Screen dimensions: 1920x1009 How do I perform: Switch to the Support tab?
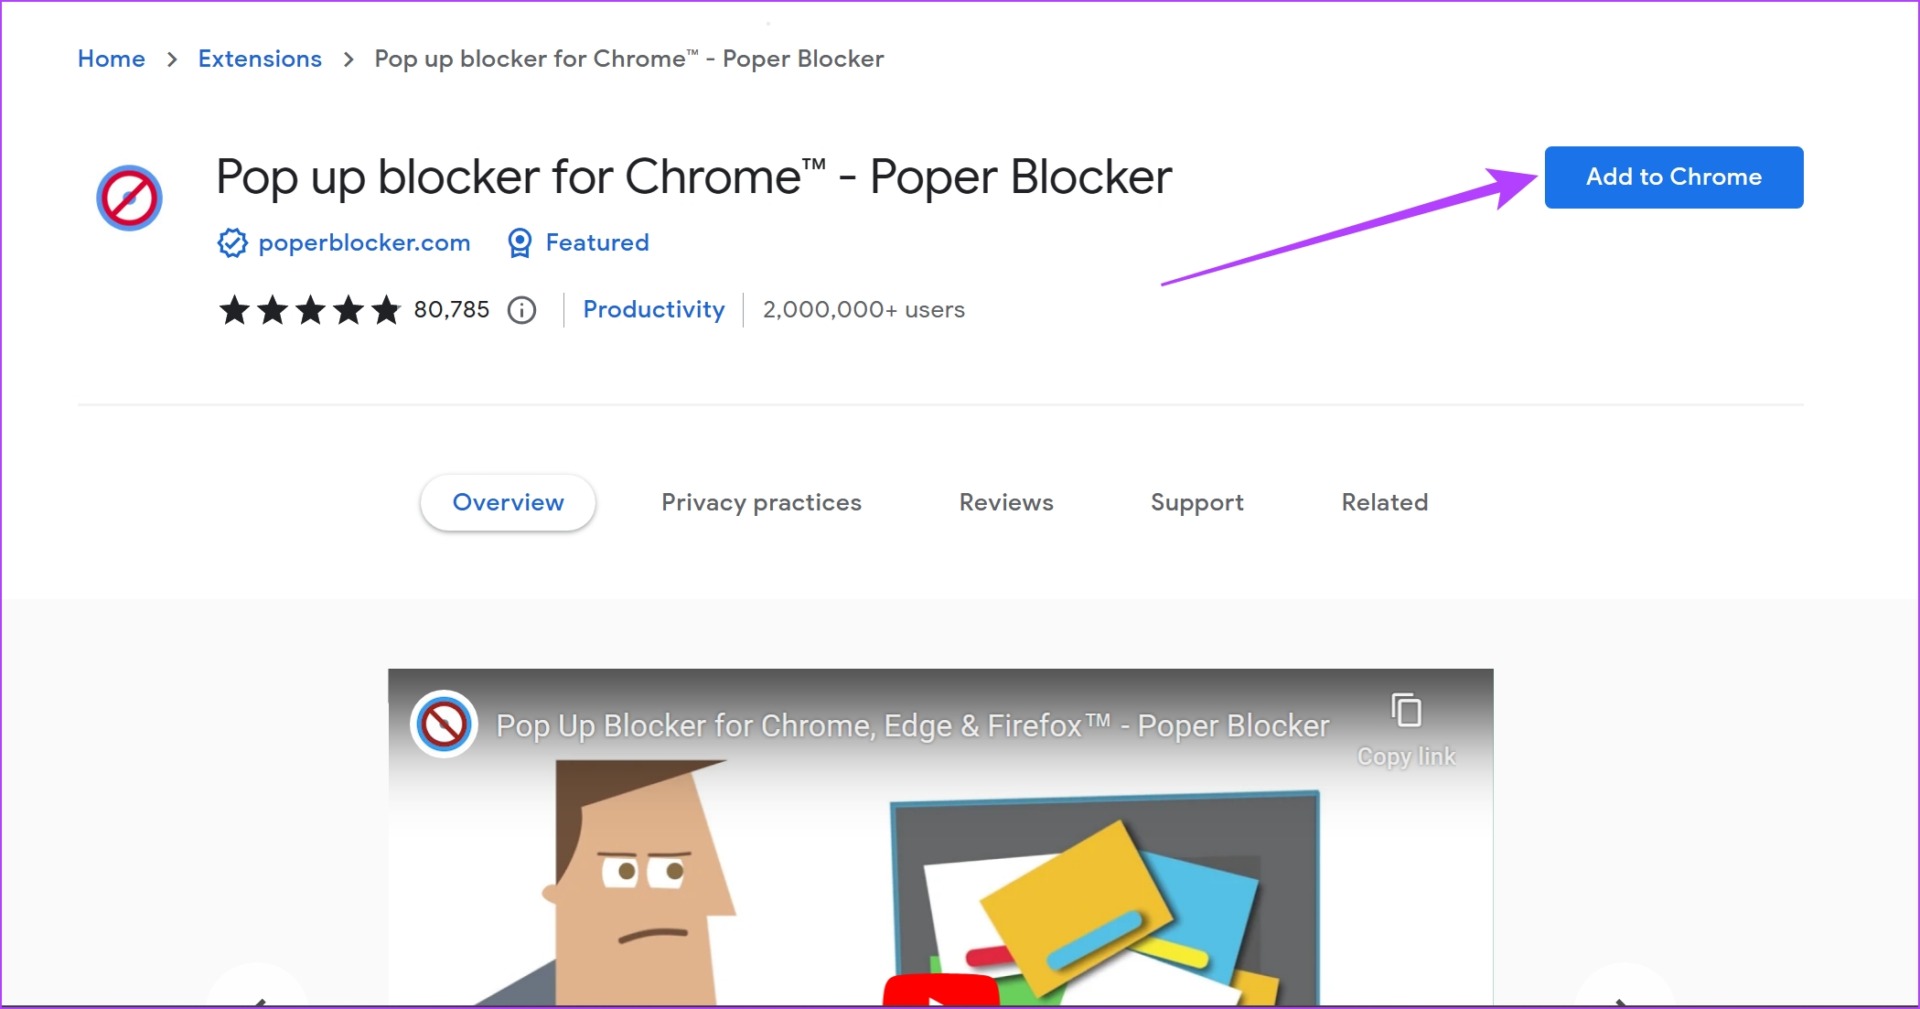coord(1197,502)
